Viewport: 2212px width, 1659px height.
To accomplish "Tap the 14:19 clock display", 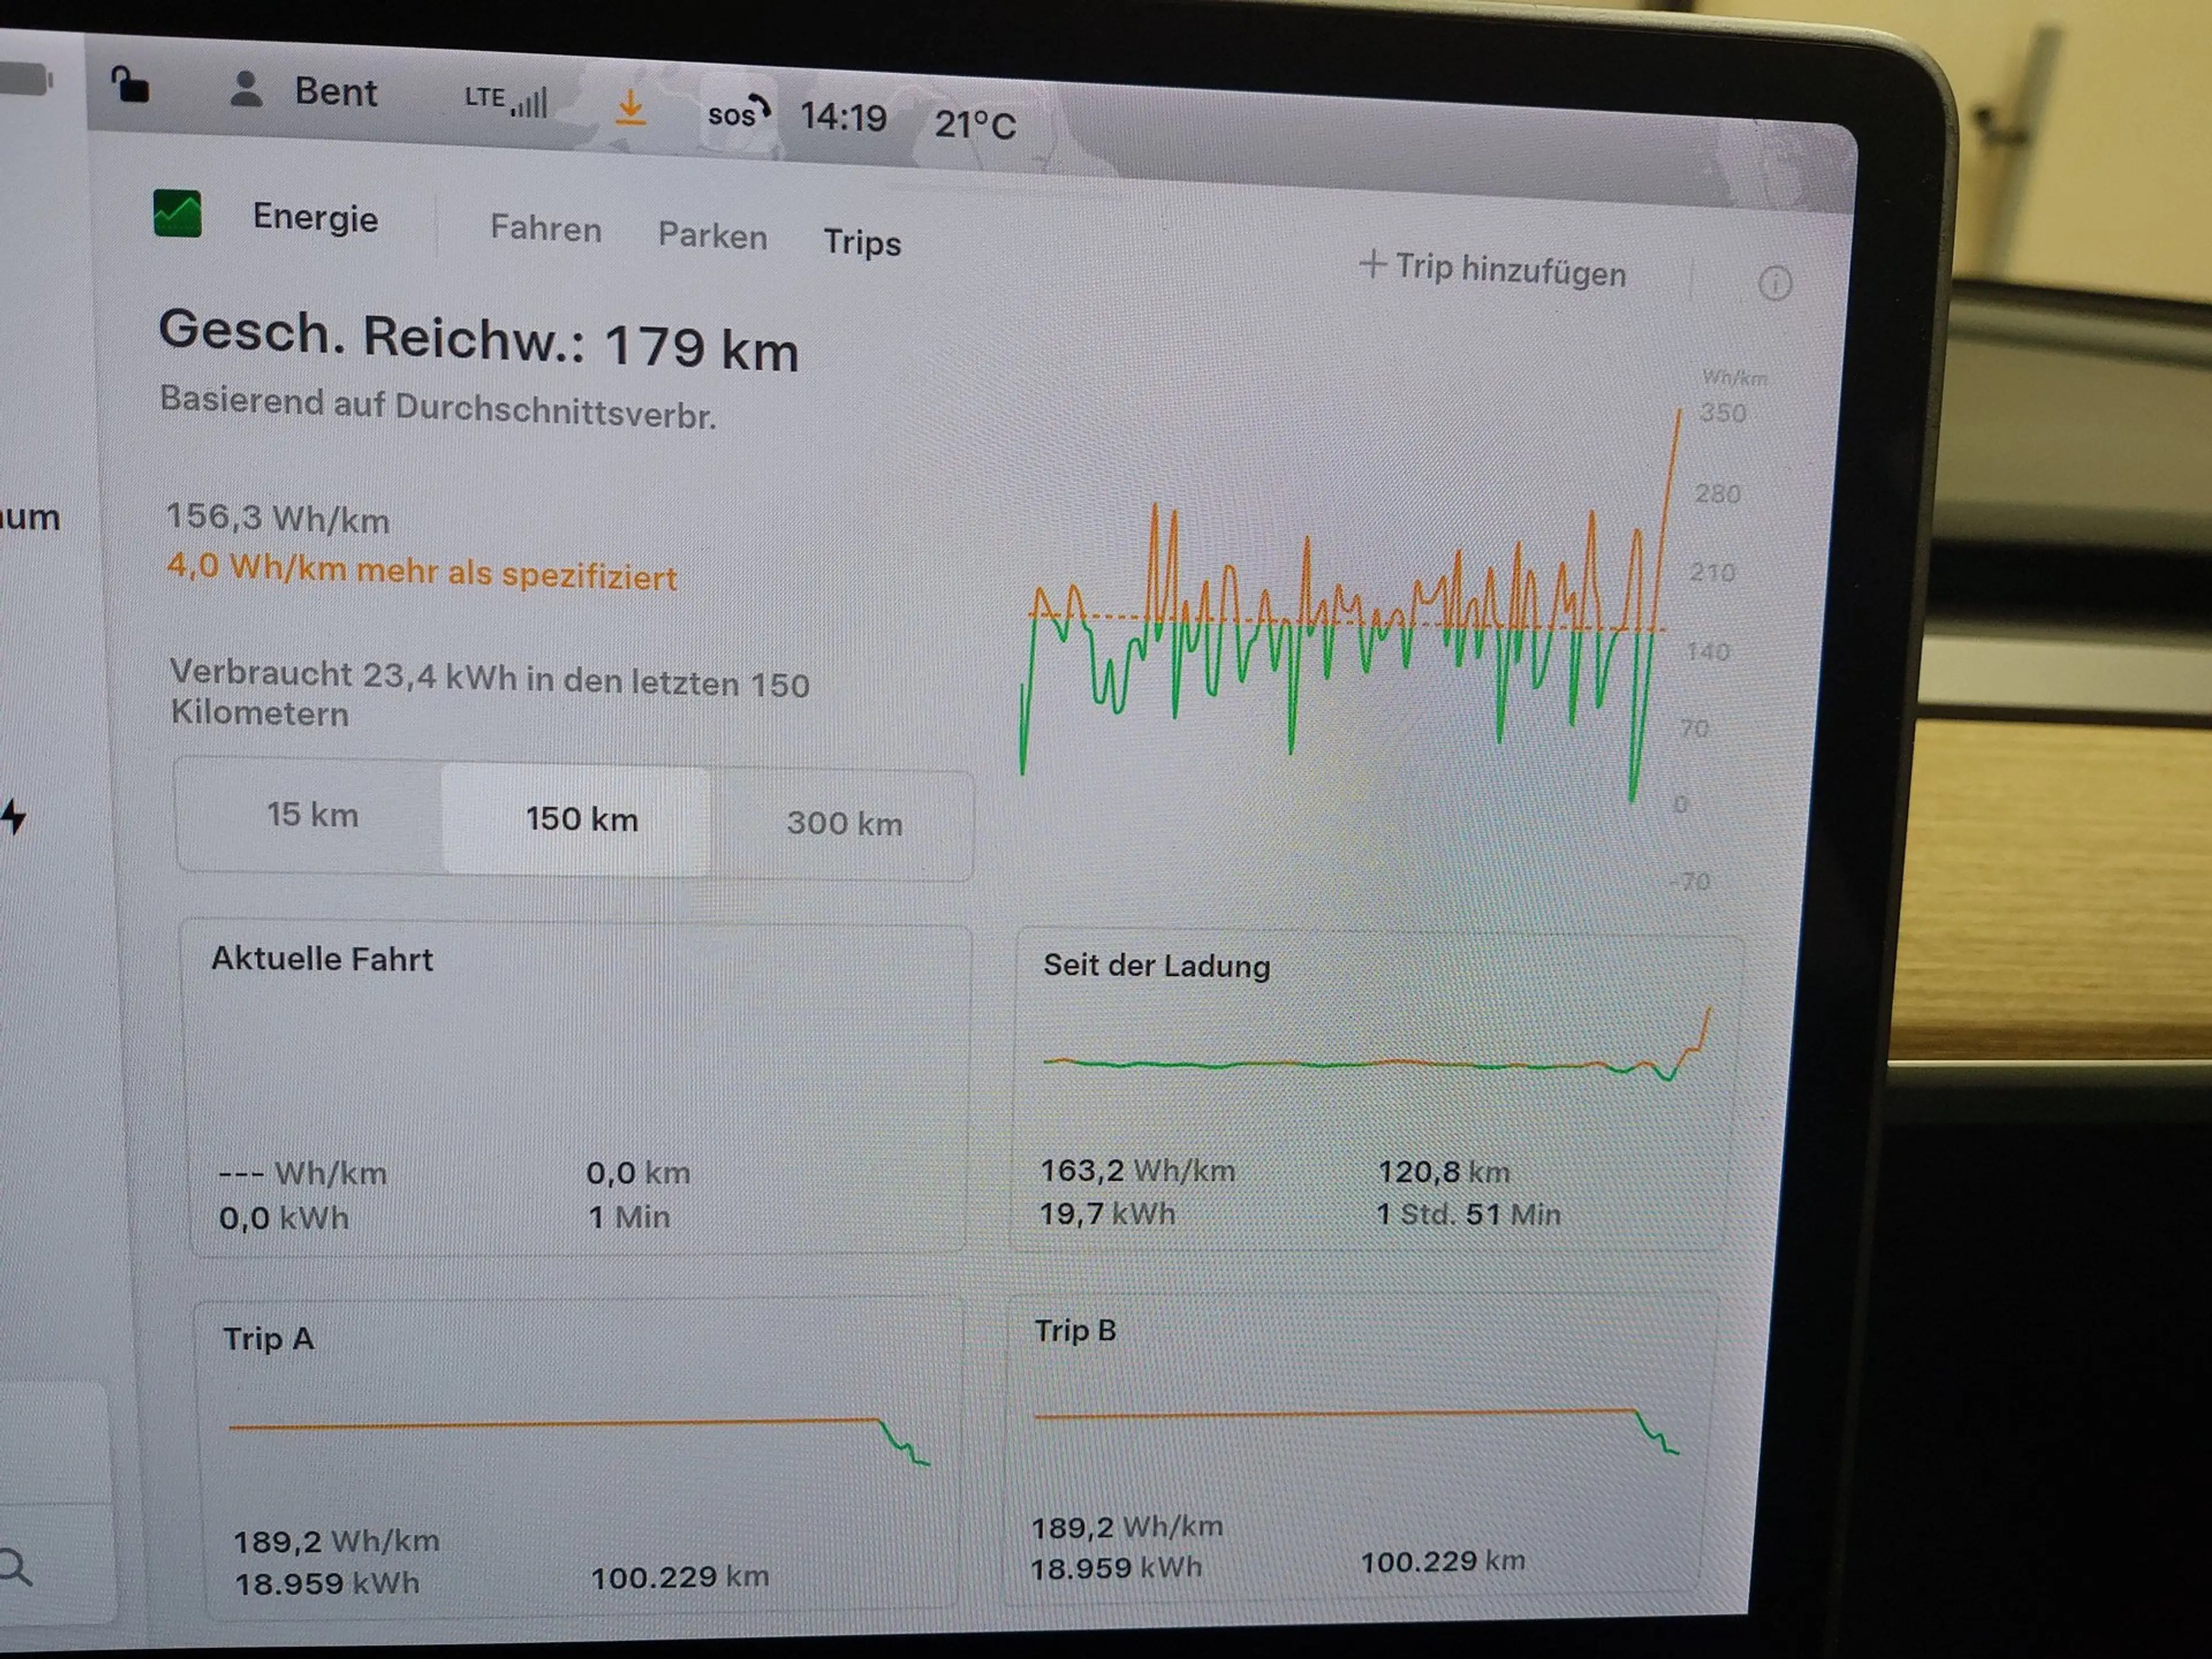I will click(843, 118).
